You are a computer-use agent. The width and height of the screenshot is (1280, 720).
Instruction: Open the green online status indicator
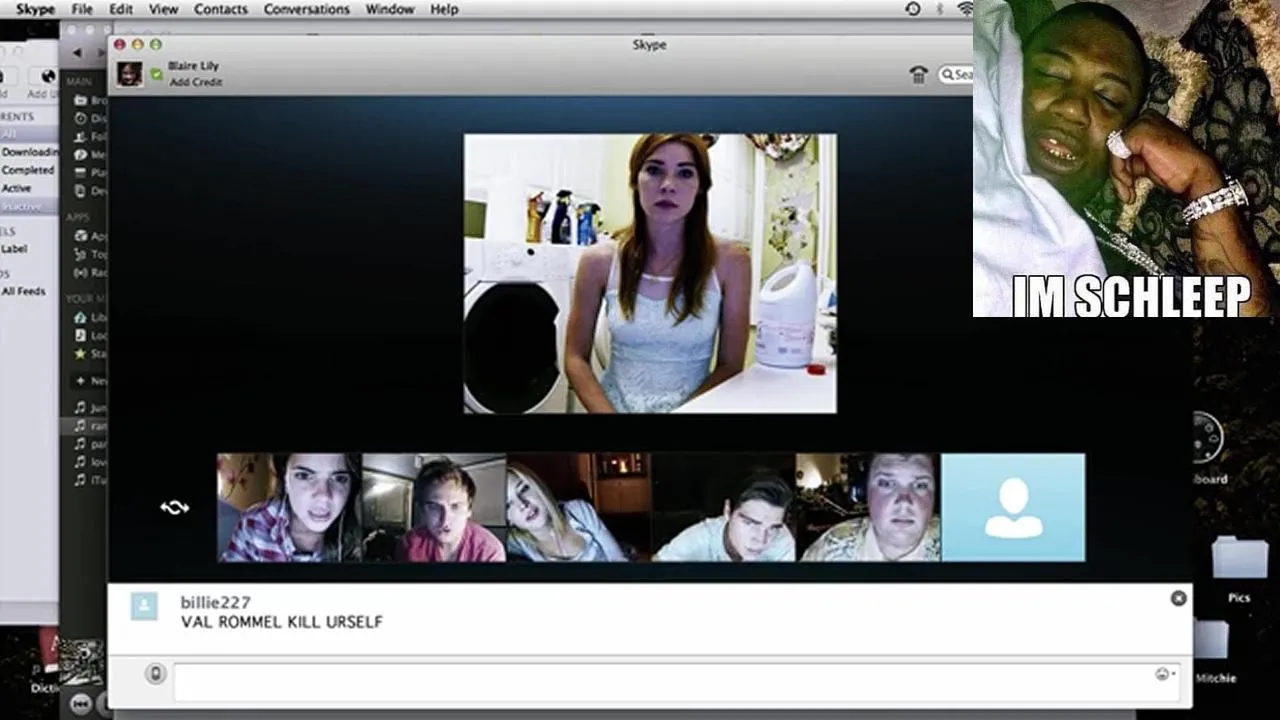pos(156,74)
